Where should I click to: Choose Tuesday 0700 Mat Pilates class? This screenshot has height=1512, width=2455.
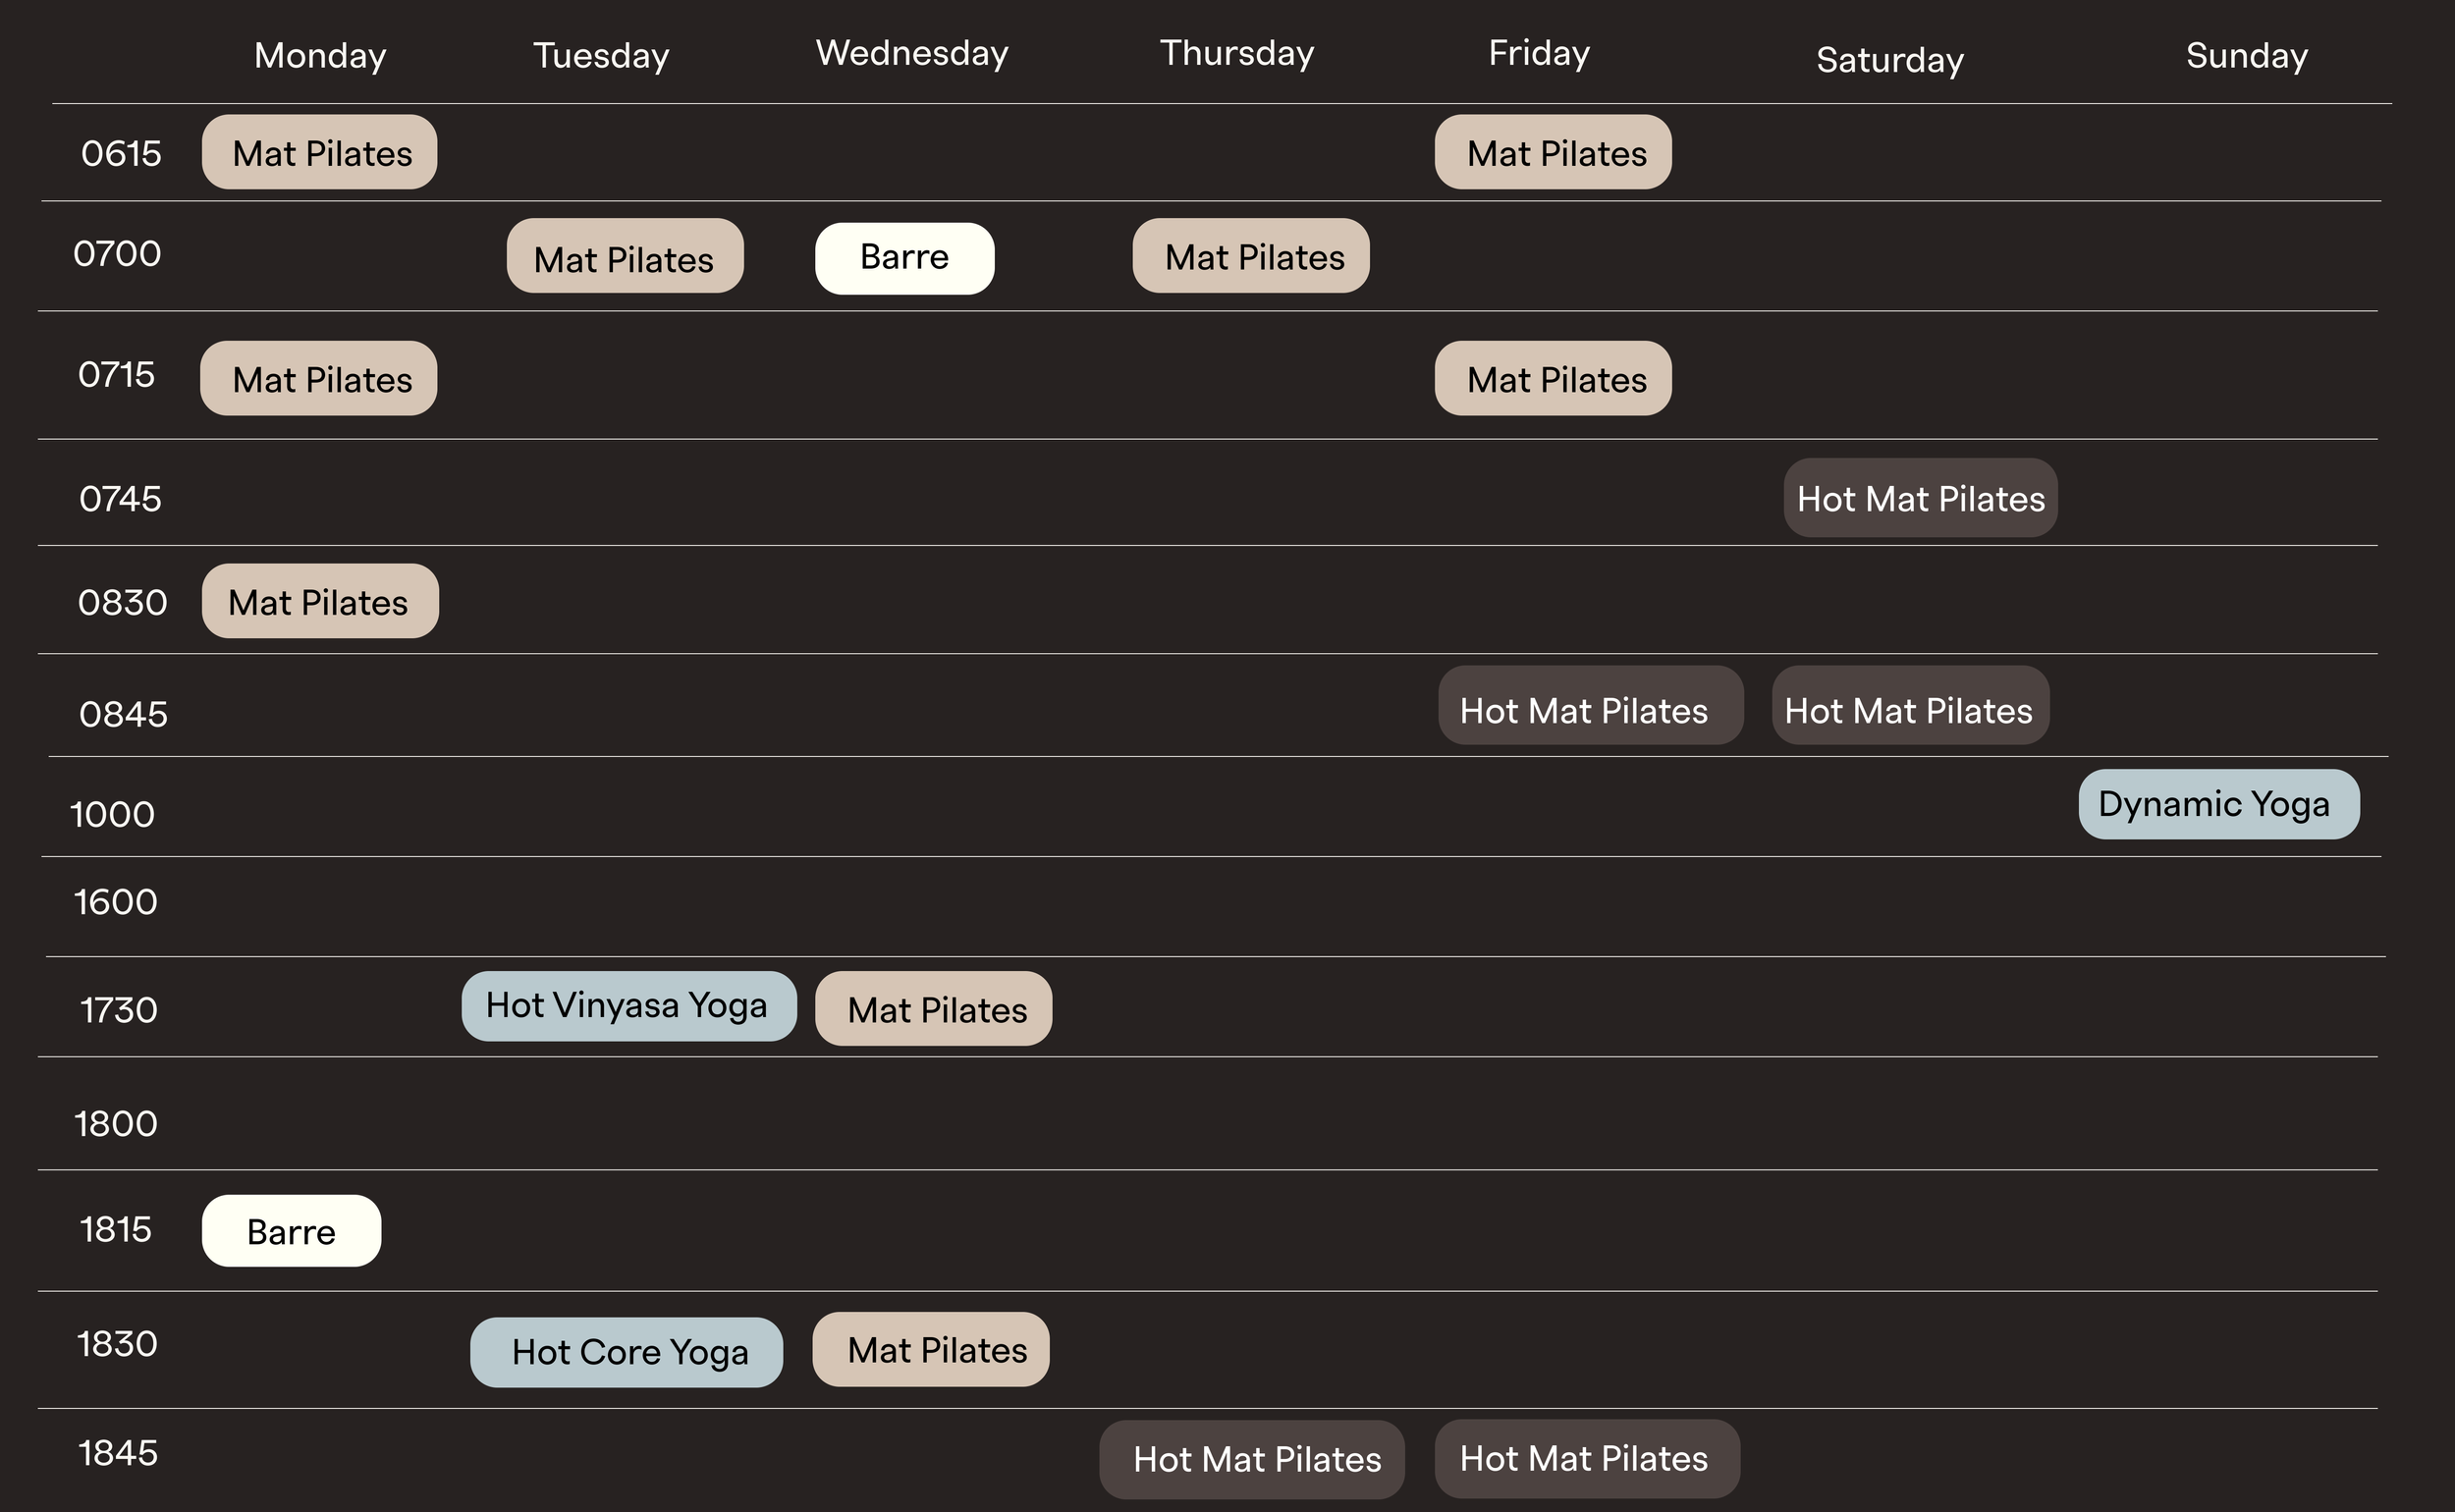[x=625, y=256]
